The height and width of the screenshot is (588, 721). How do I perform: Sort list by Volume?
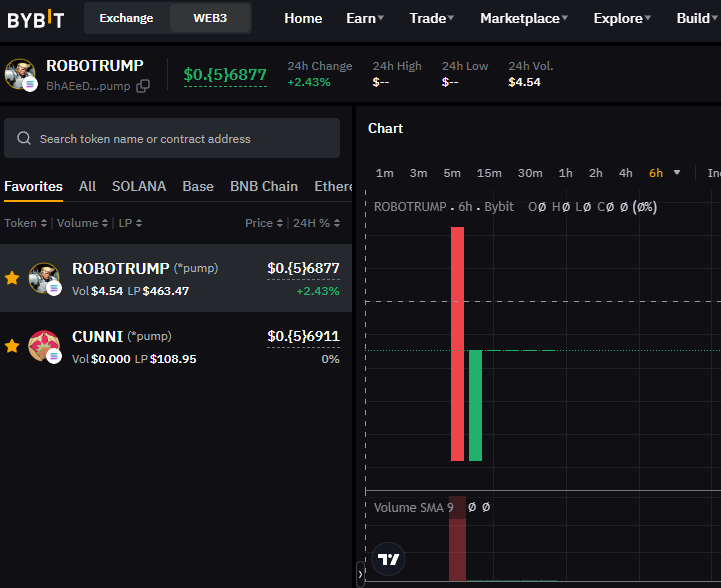pos(83,223)
